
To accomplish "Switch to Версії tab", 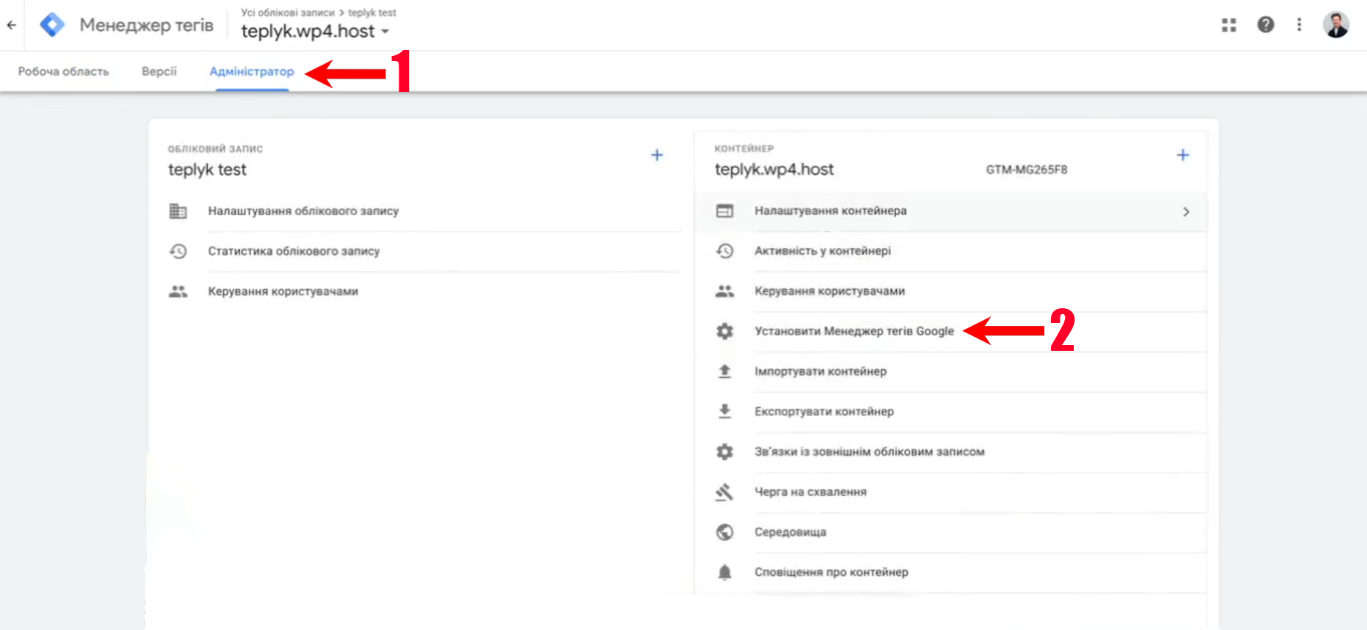I will click(x=159, y=72).
